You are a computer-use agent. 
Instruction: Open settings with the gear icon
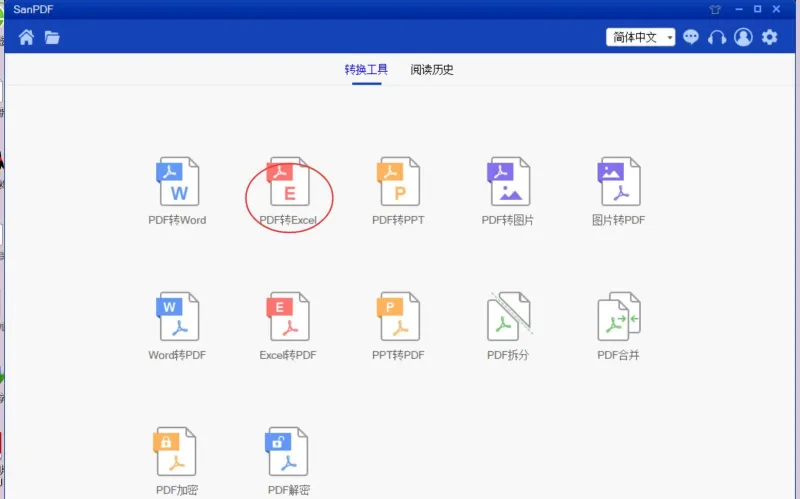point(769,37)
